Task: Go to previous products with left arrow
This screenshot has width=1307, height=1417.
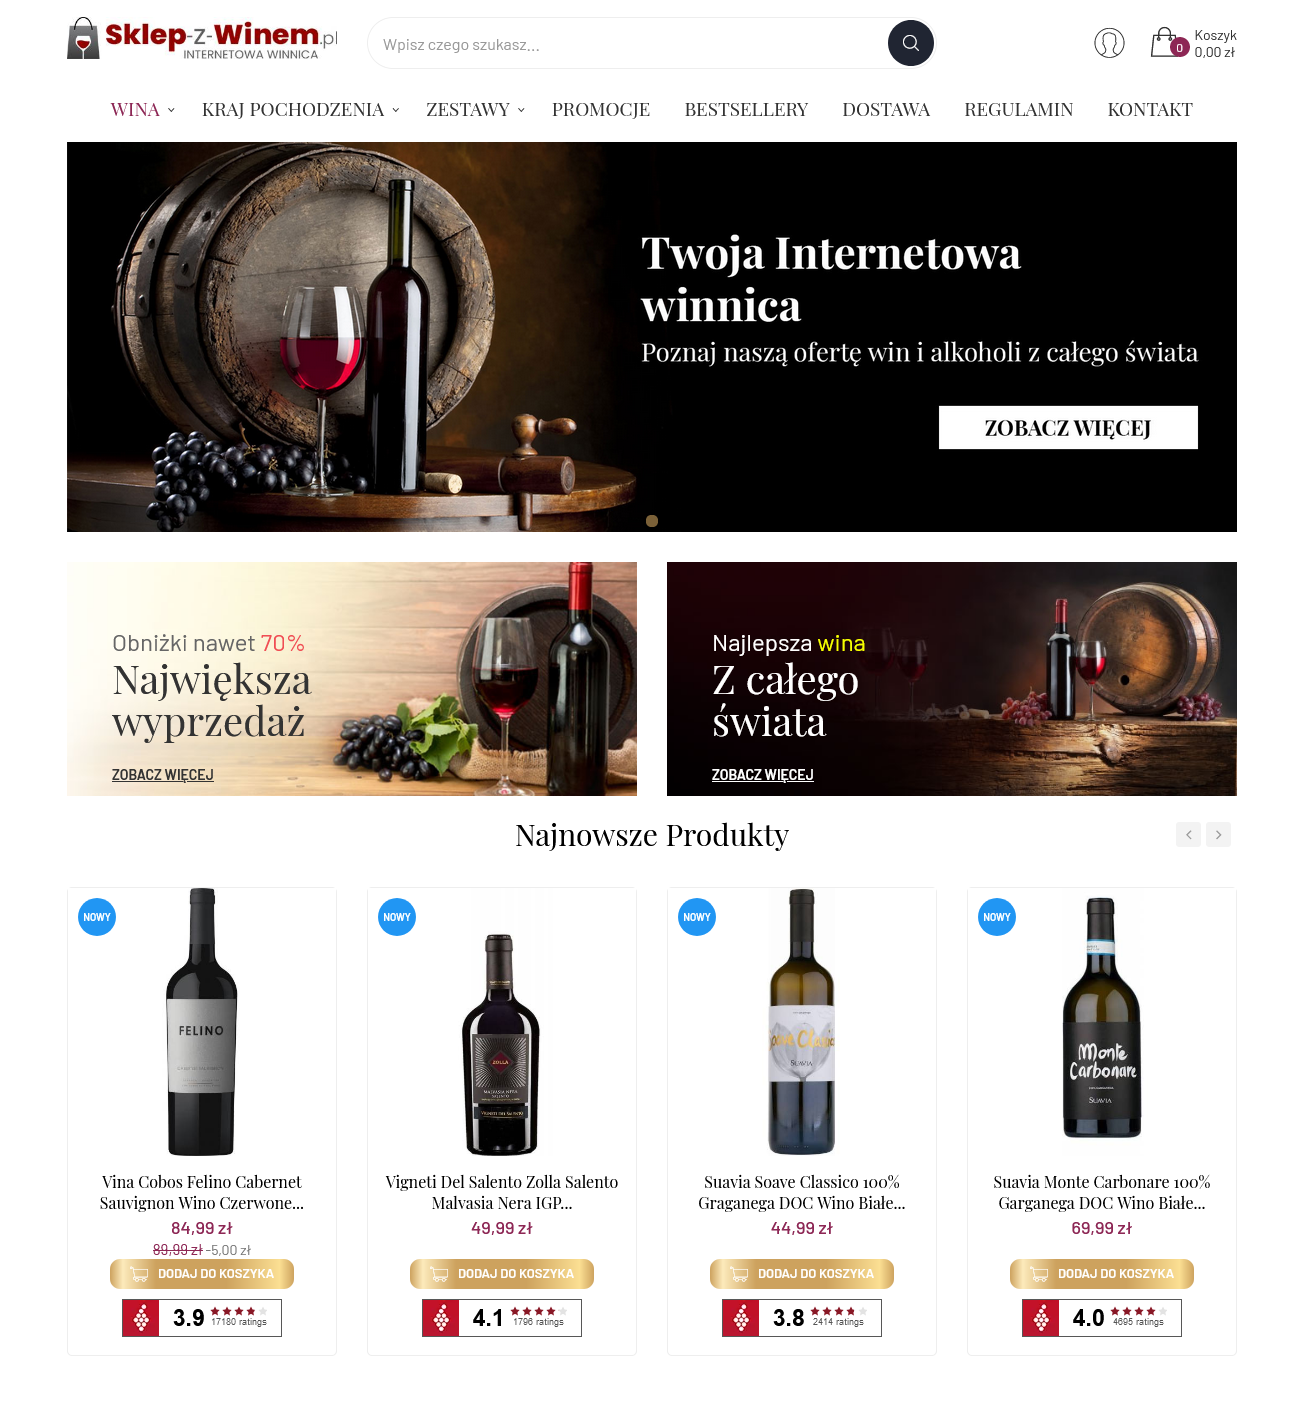Action: [1188, 835]
